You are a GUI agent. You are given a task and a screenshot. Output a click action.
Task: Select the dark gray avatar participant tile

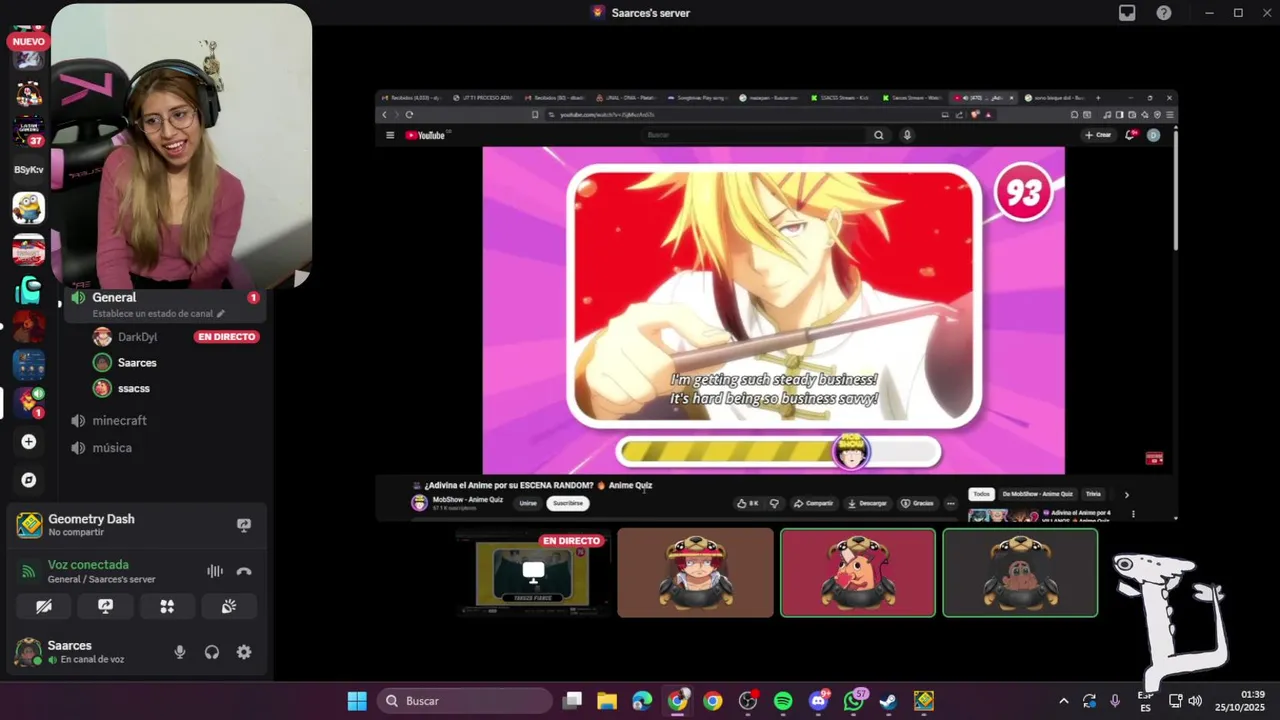point(1020,573)
